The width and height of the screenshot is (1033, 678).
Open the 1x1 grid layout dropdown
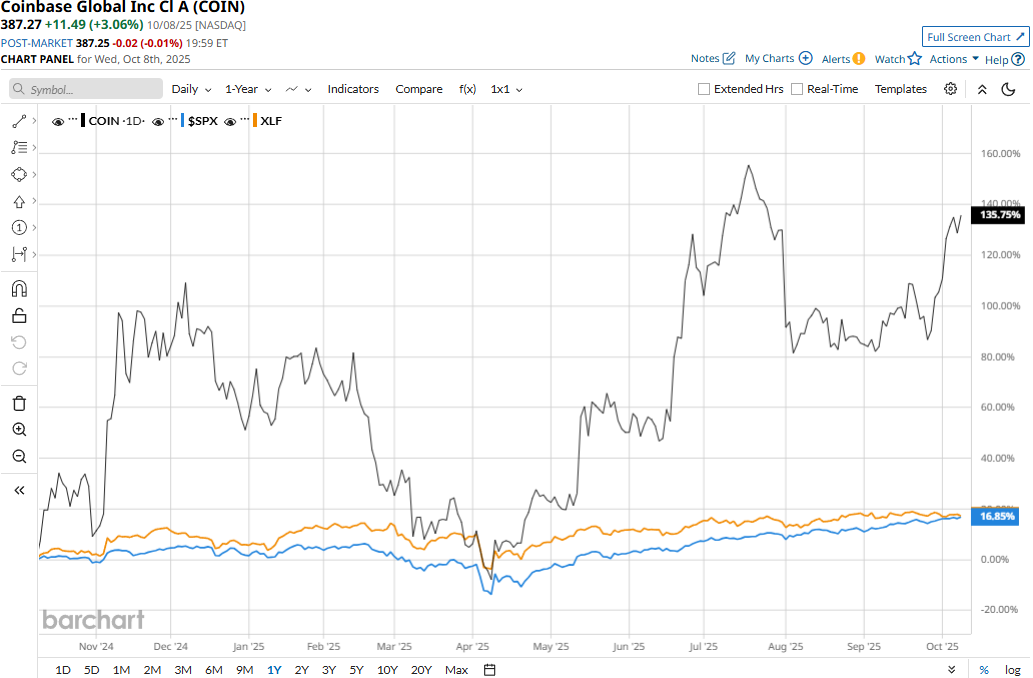click(x=507, y=89)
